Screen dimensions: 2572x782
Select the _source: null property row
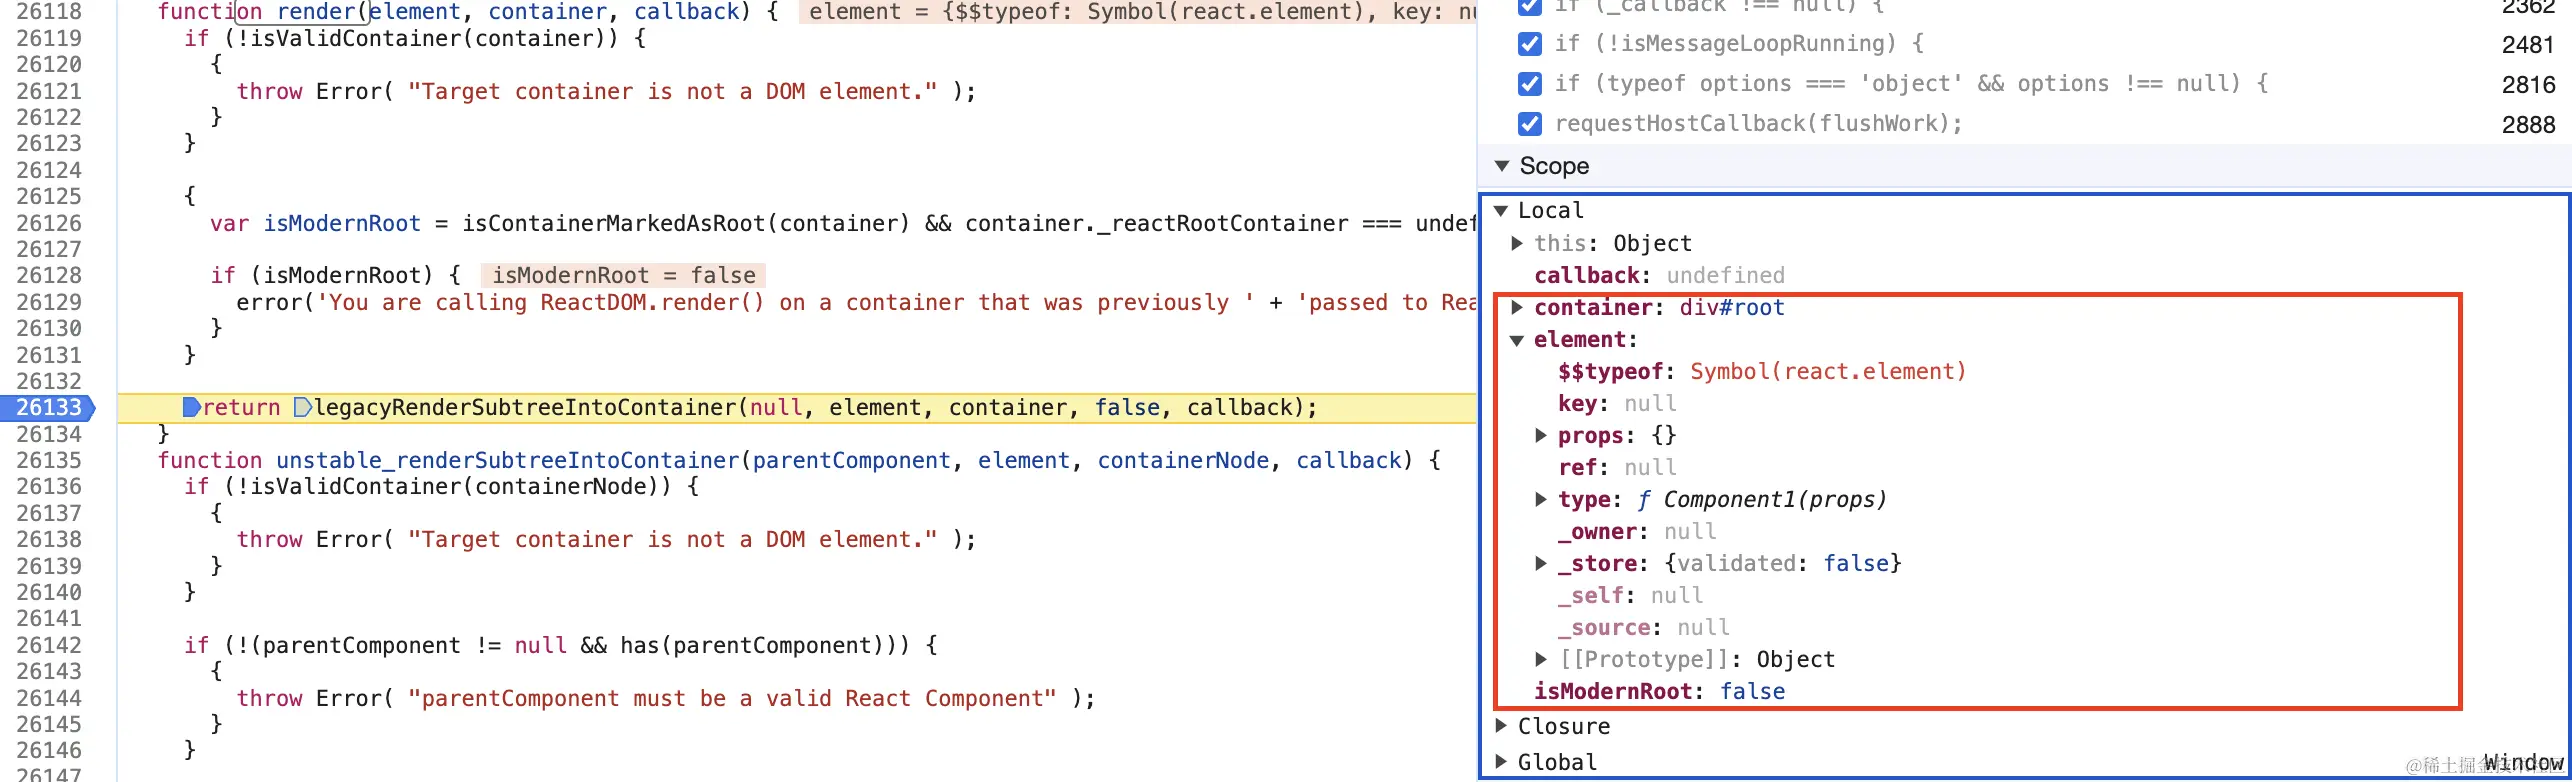1644,627
